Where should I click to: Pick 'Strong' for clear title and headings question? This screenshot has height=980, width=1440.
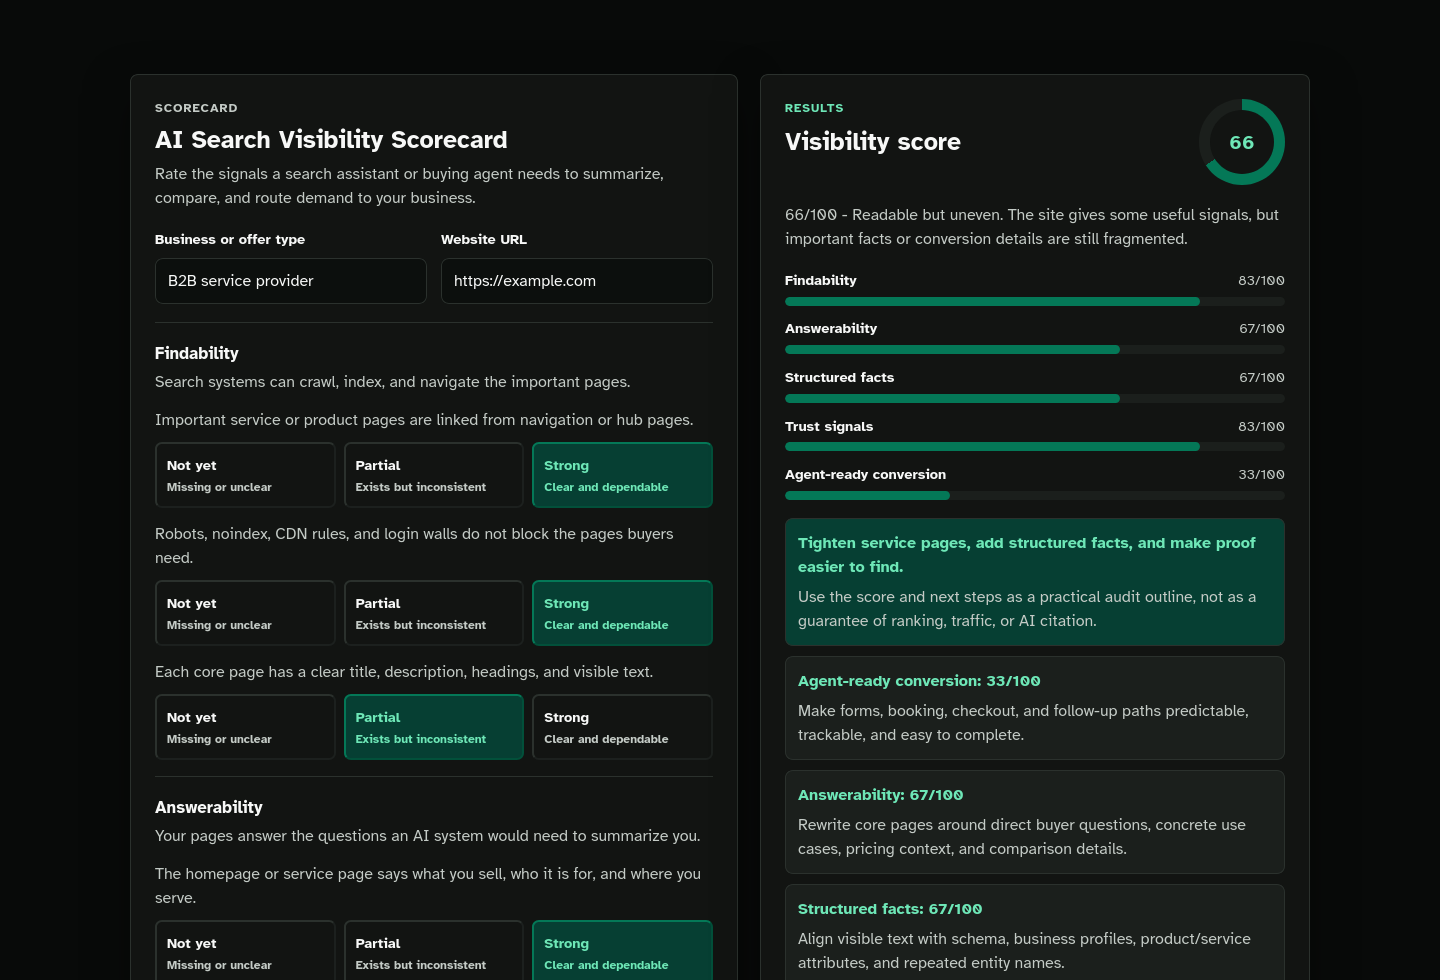coord(622,727)
